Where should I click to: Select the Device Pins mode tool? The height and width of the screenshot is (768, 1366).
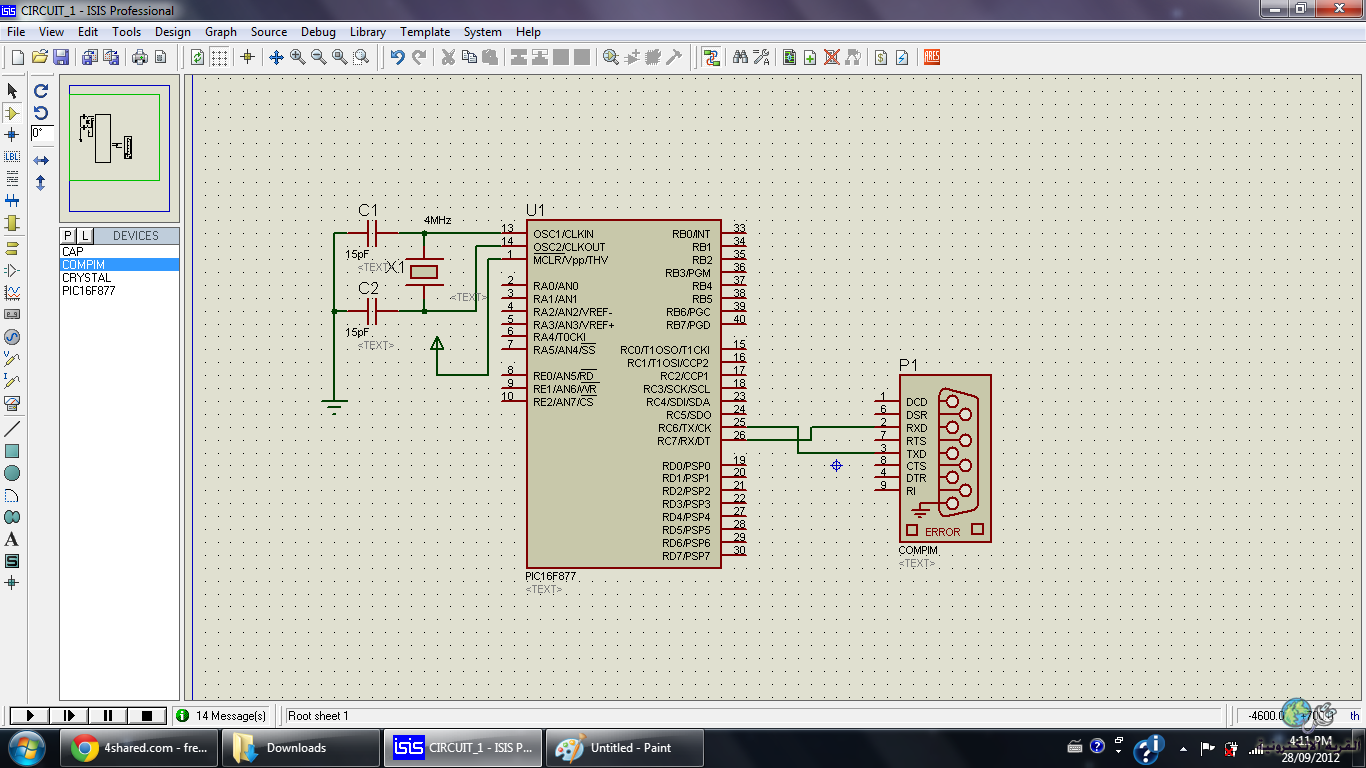pyautogui.click(x=12, y=270)
